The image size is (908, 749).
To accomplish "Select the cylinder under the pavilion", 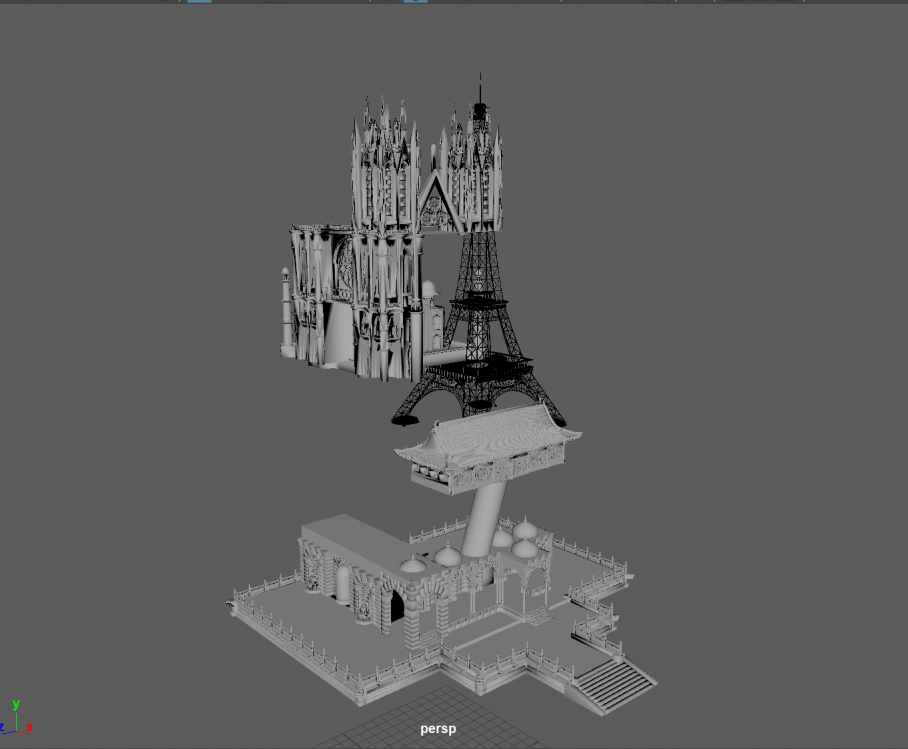I will pos(484,518).
